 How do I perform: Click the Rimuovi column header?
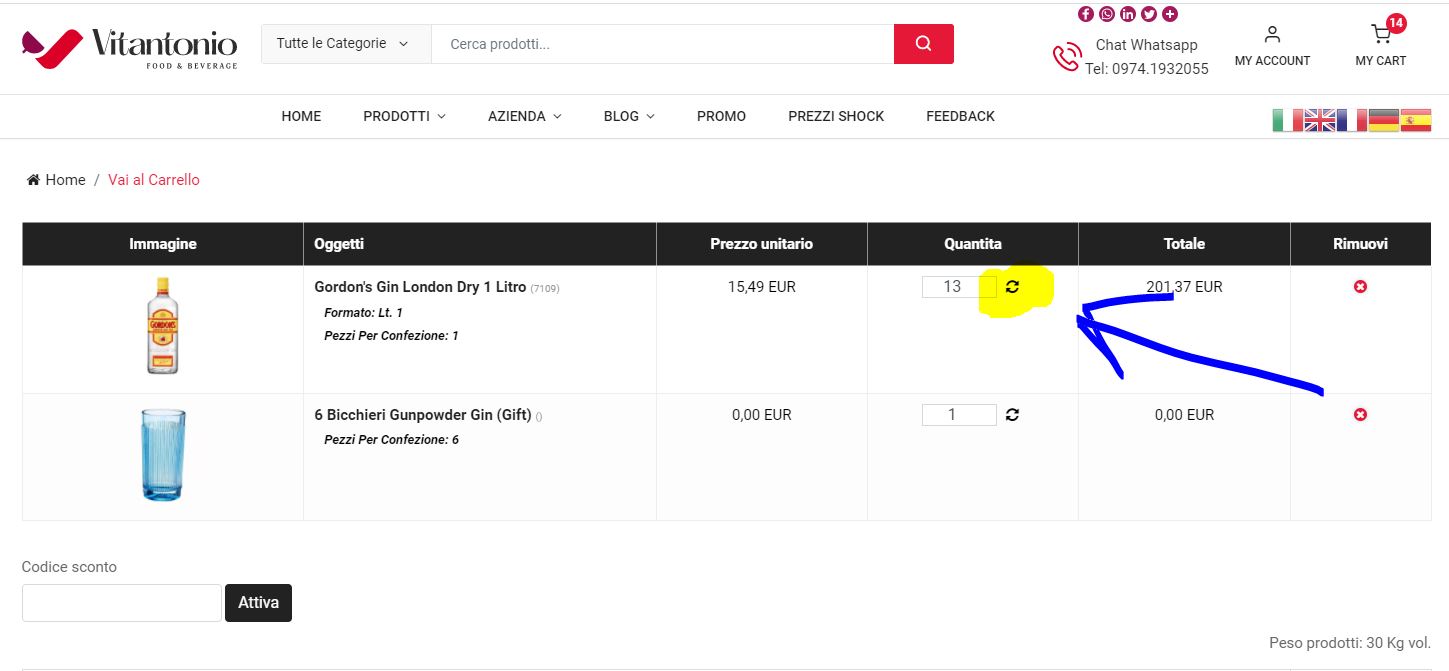point(1360,244)
